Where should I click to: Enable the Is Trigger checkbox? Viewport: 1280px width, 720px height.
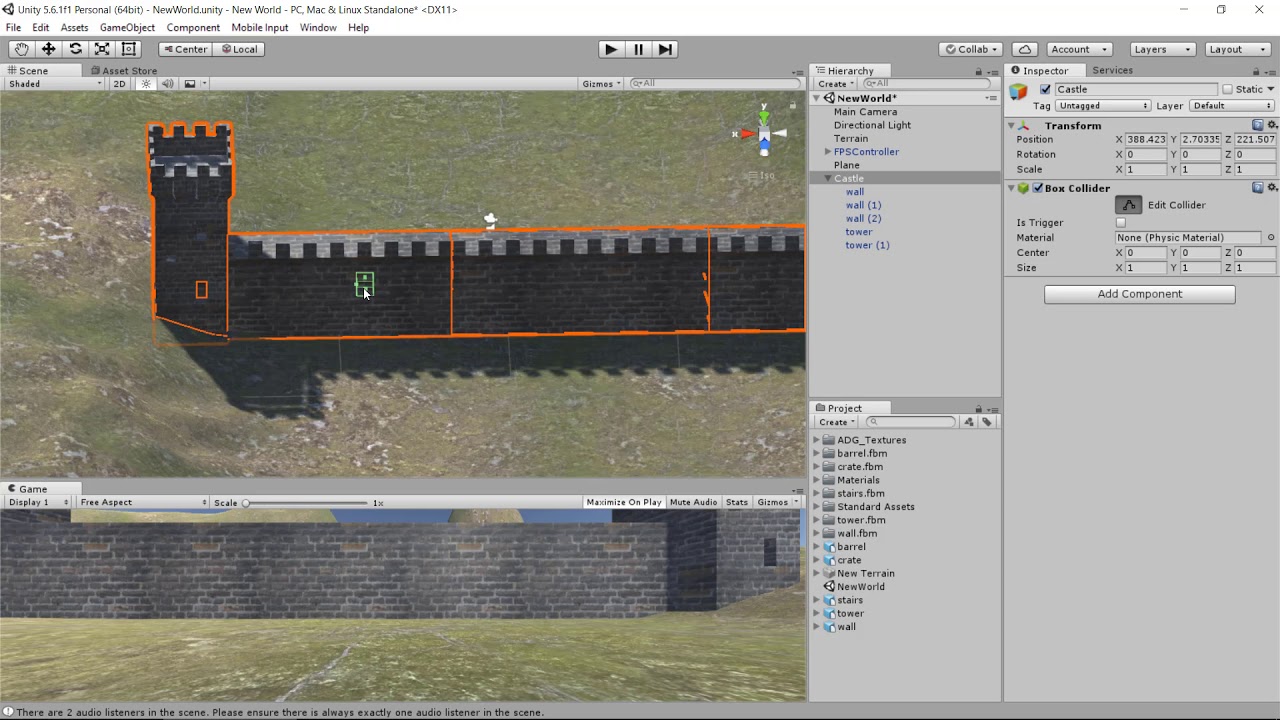pos(1120,223)
